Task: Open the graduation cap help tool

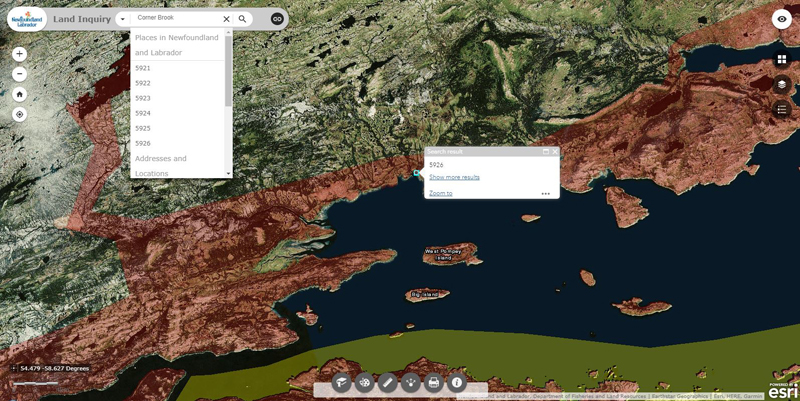Action: tap(341, 382)
